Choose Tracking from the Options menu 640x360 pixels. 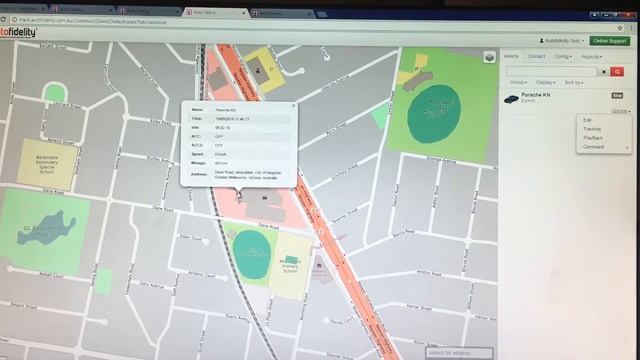tap(592, 129)
